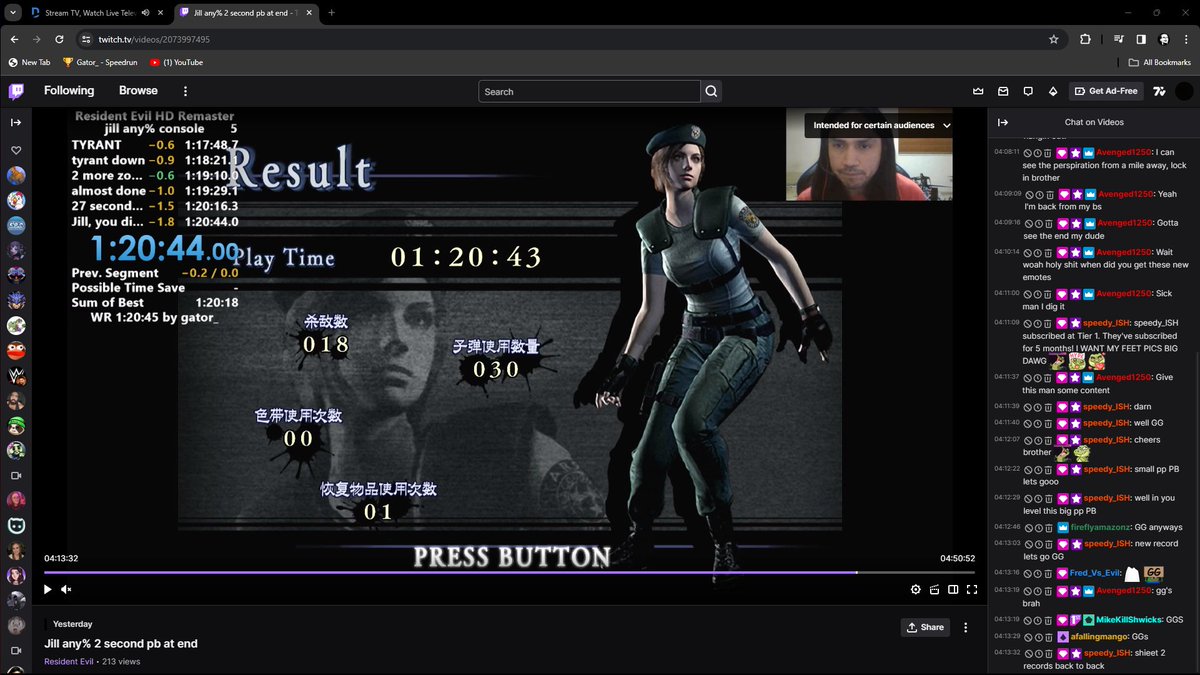Open the three-dot menu beside Browse

[x=185, y=90]
